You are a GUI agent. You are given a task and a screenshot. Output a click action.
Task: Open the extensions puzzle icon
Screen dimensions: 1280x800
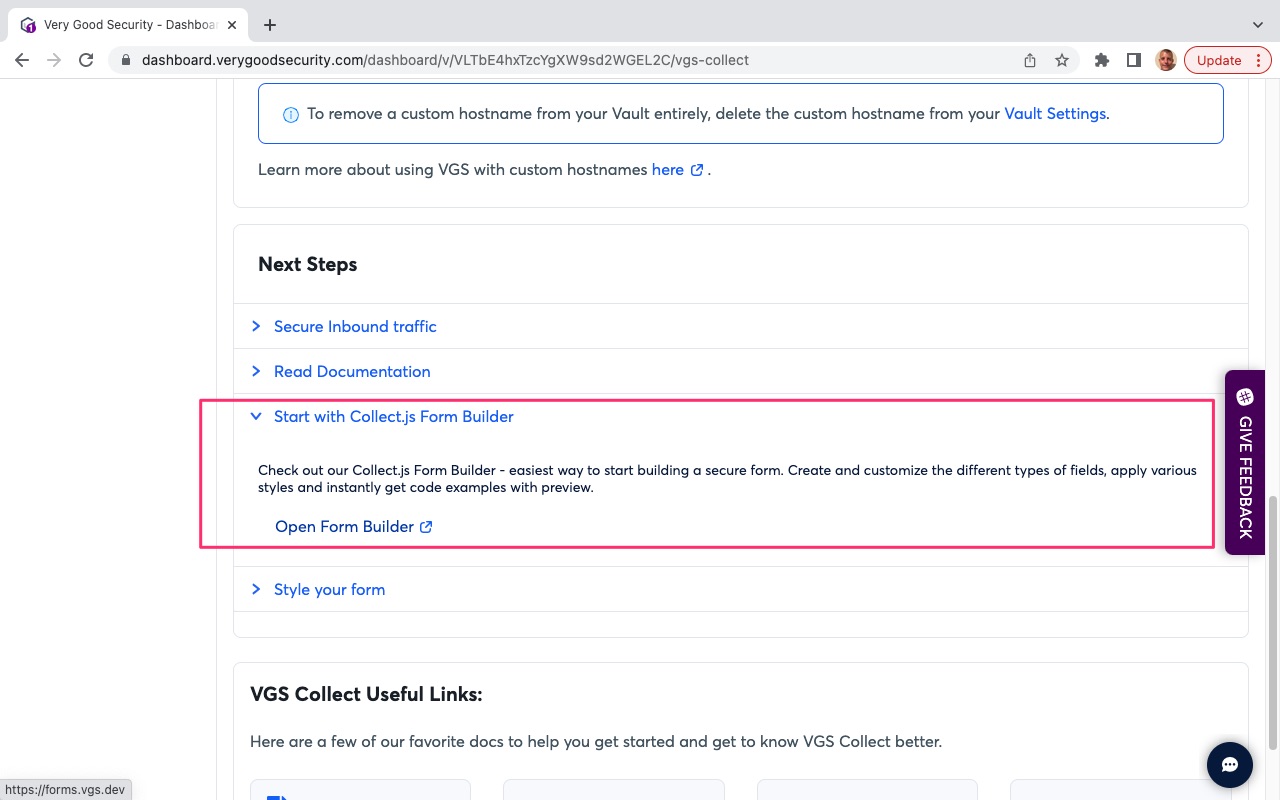pos(1102,60)
